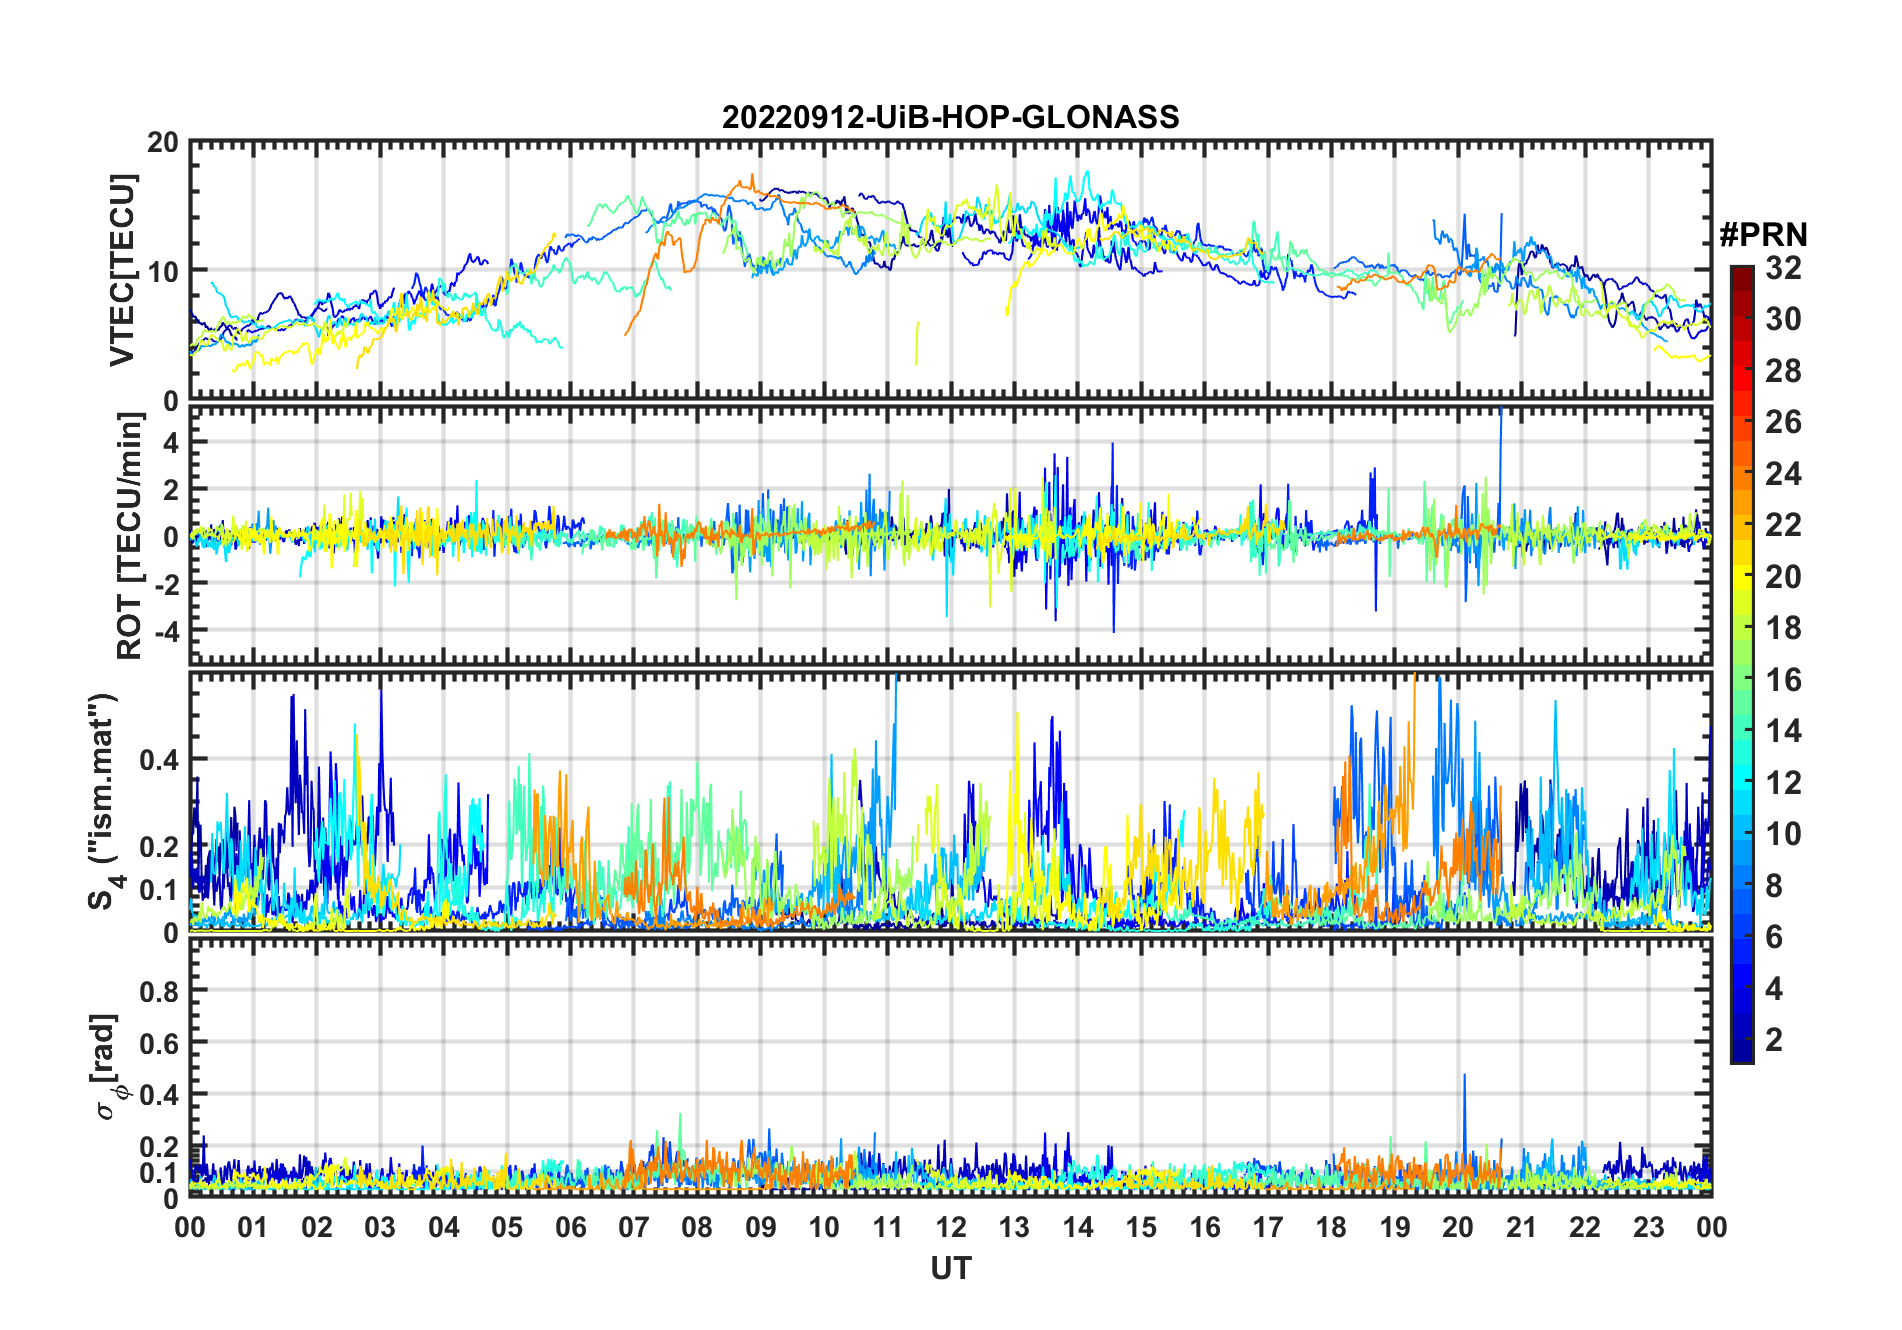Click the sigma phi [rad] axis label
Viewport: 1902px width, 1330px height.
(108, 1067)
